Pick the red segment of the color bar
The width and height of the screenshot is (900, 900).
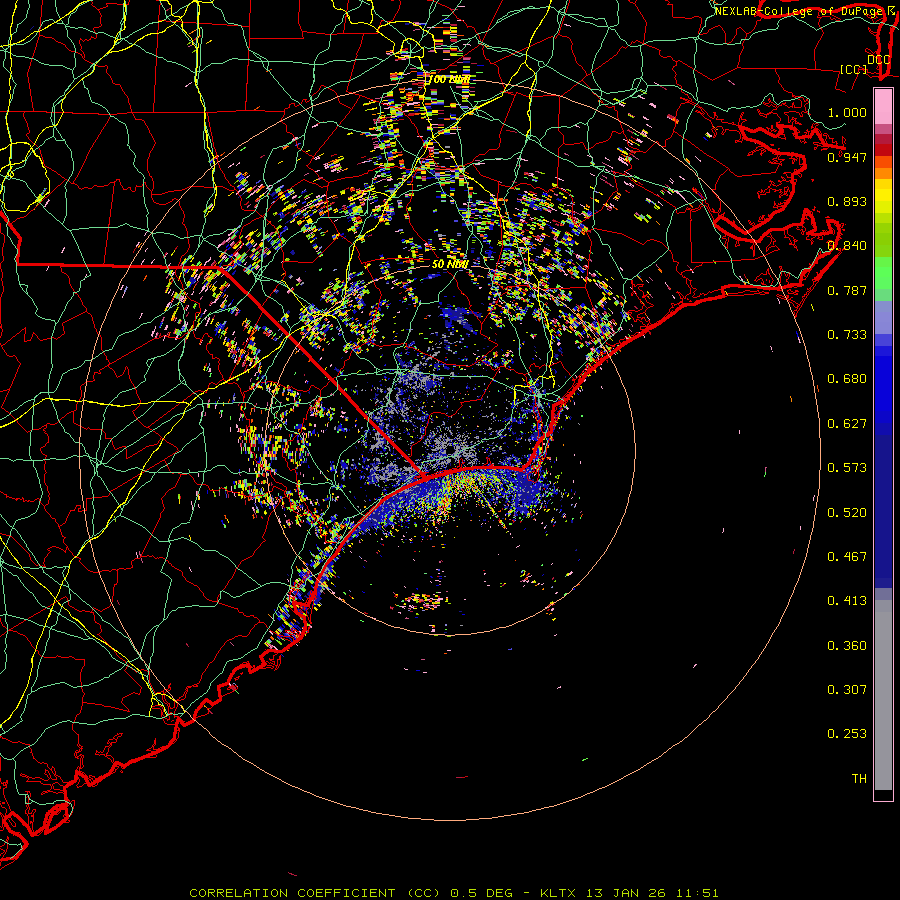coord(883,150)
